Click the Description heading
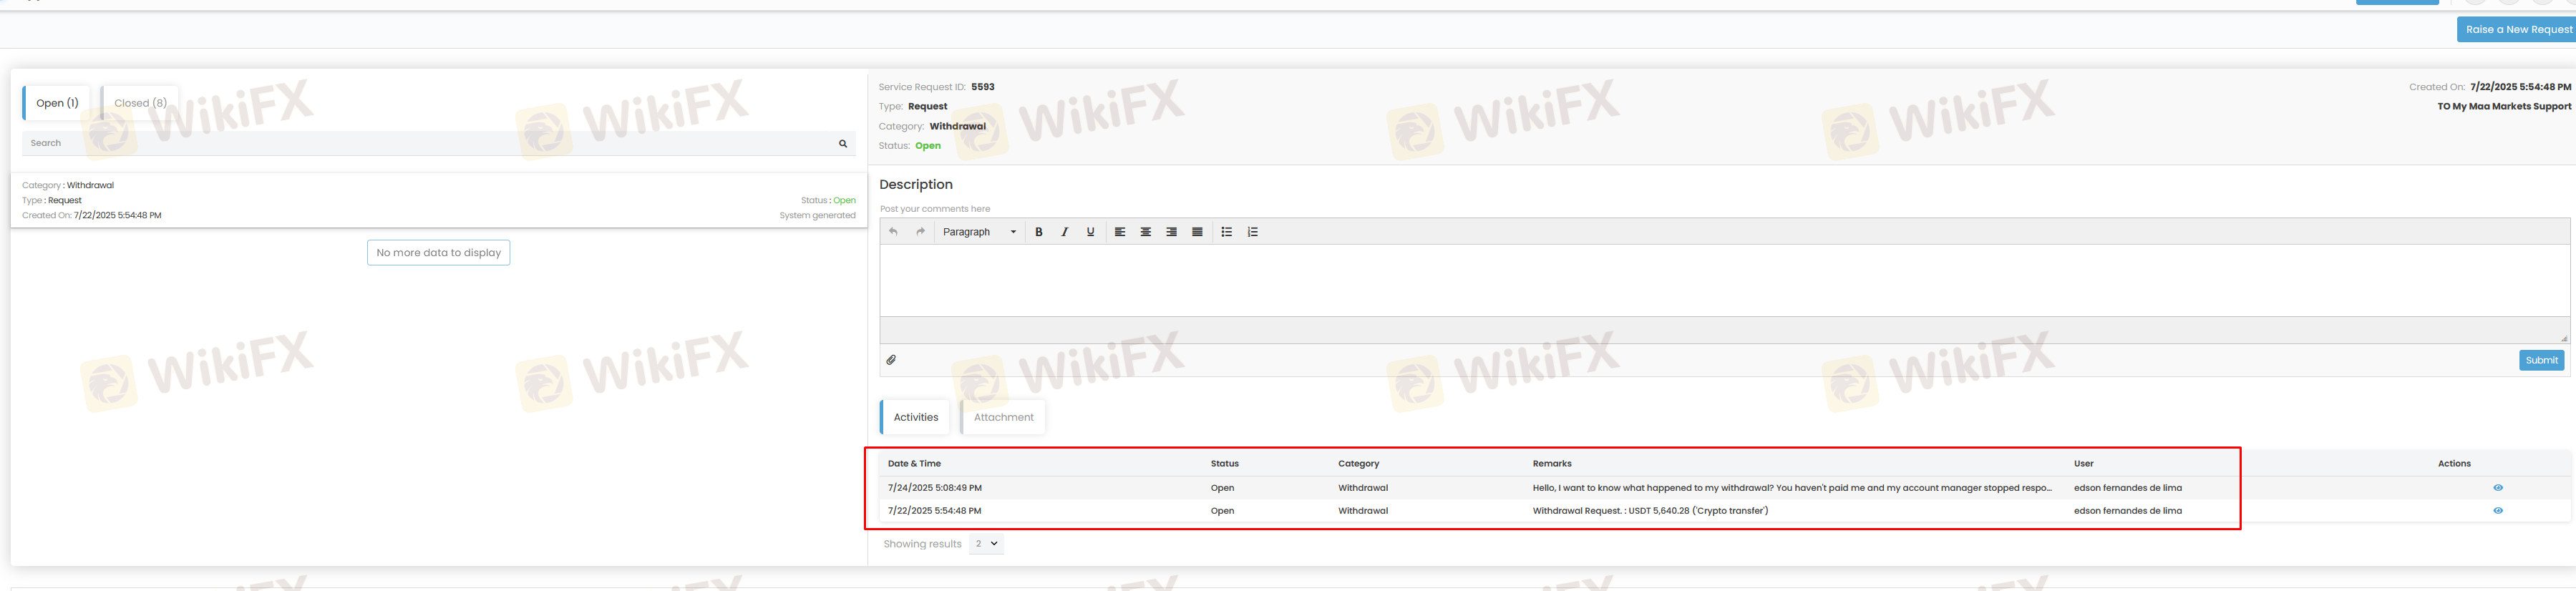The image size is (2576, 591). [x=915, y=185]
